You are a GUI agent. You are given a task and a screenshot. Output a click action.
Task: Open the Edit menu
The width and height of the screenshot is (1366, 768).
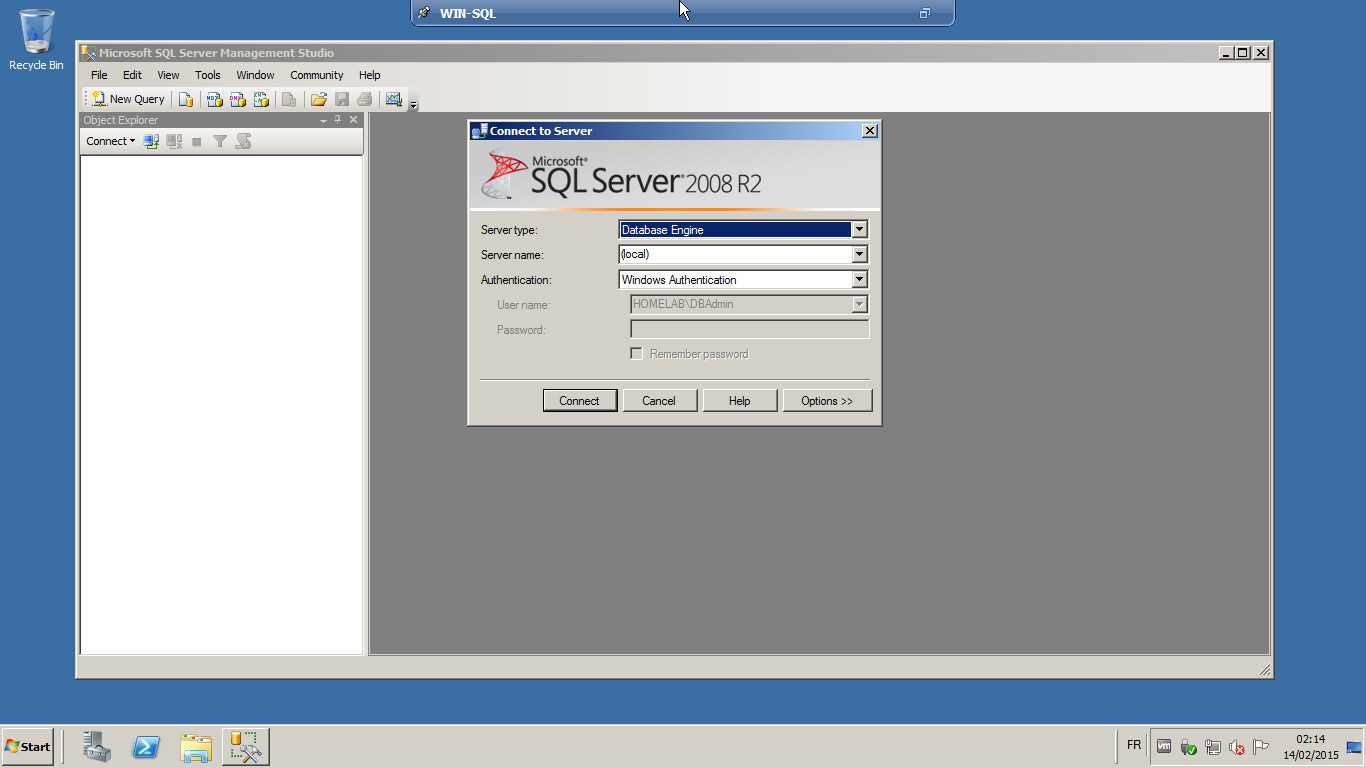[132, 75]
